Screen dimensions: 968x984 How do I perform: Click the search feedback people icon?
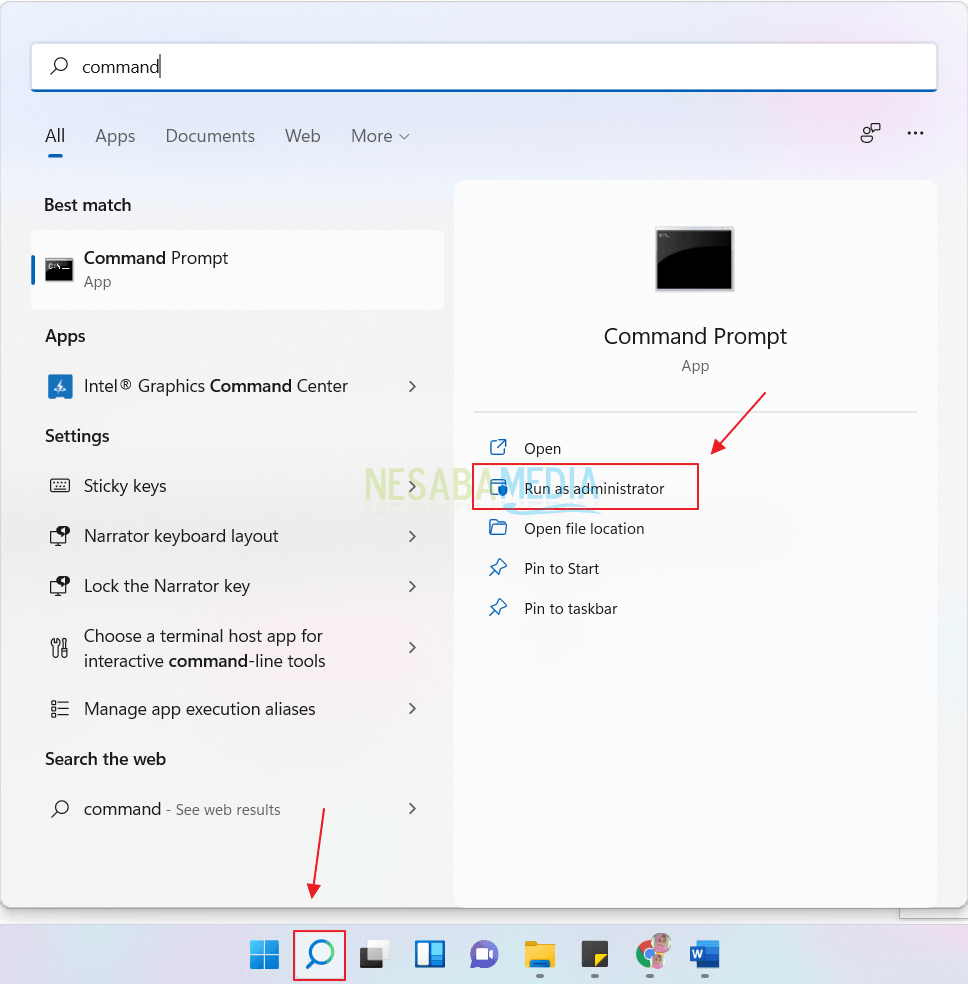[x=870, y=133]
